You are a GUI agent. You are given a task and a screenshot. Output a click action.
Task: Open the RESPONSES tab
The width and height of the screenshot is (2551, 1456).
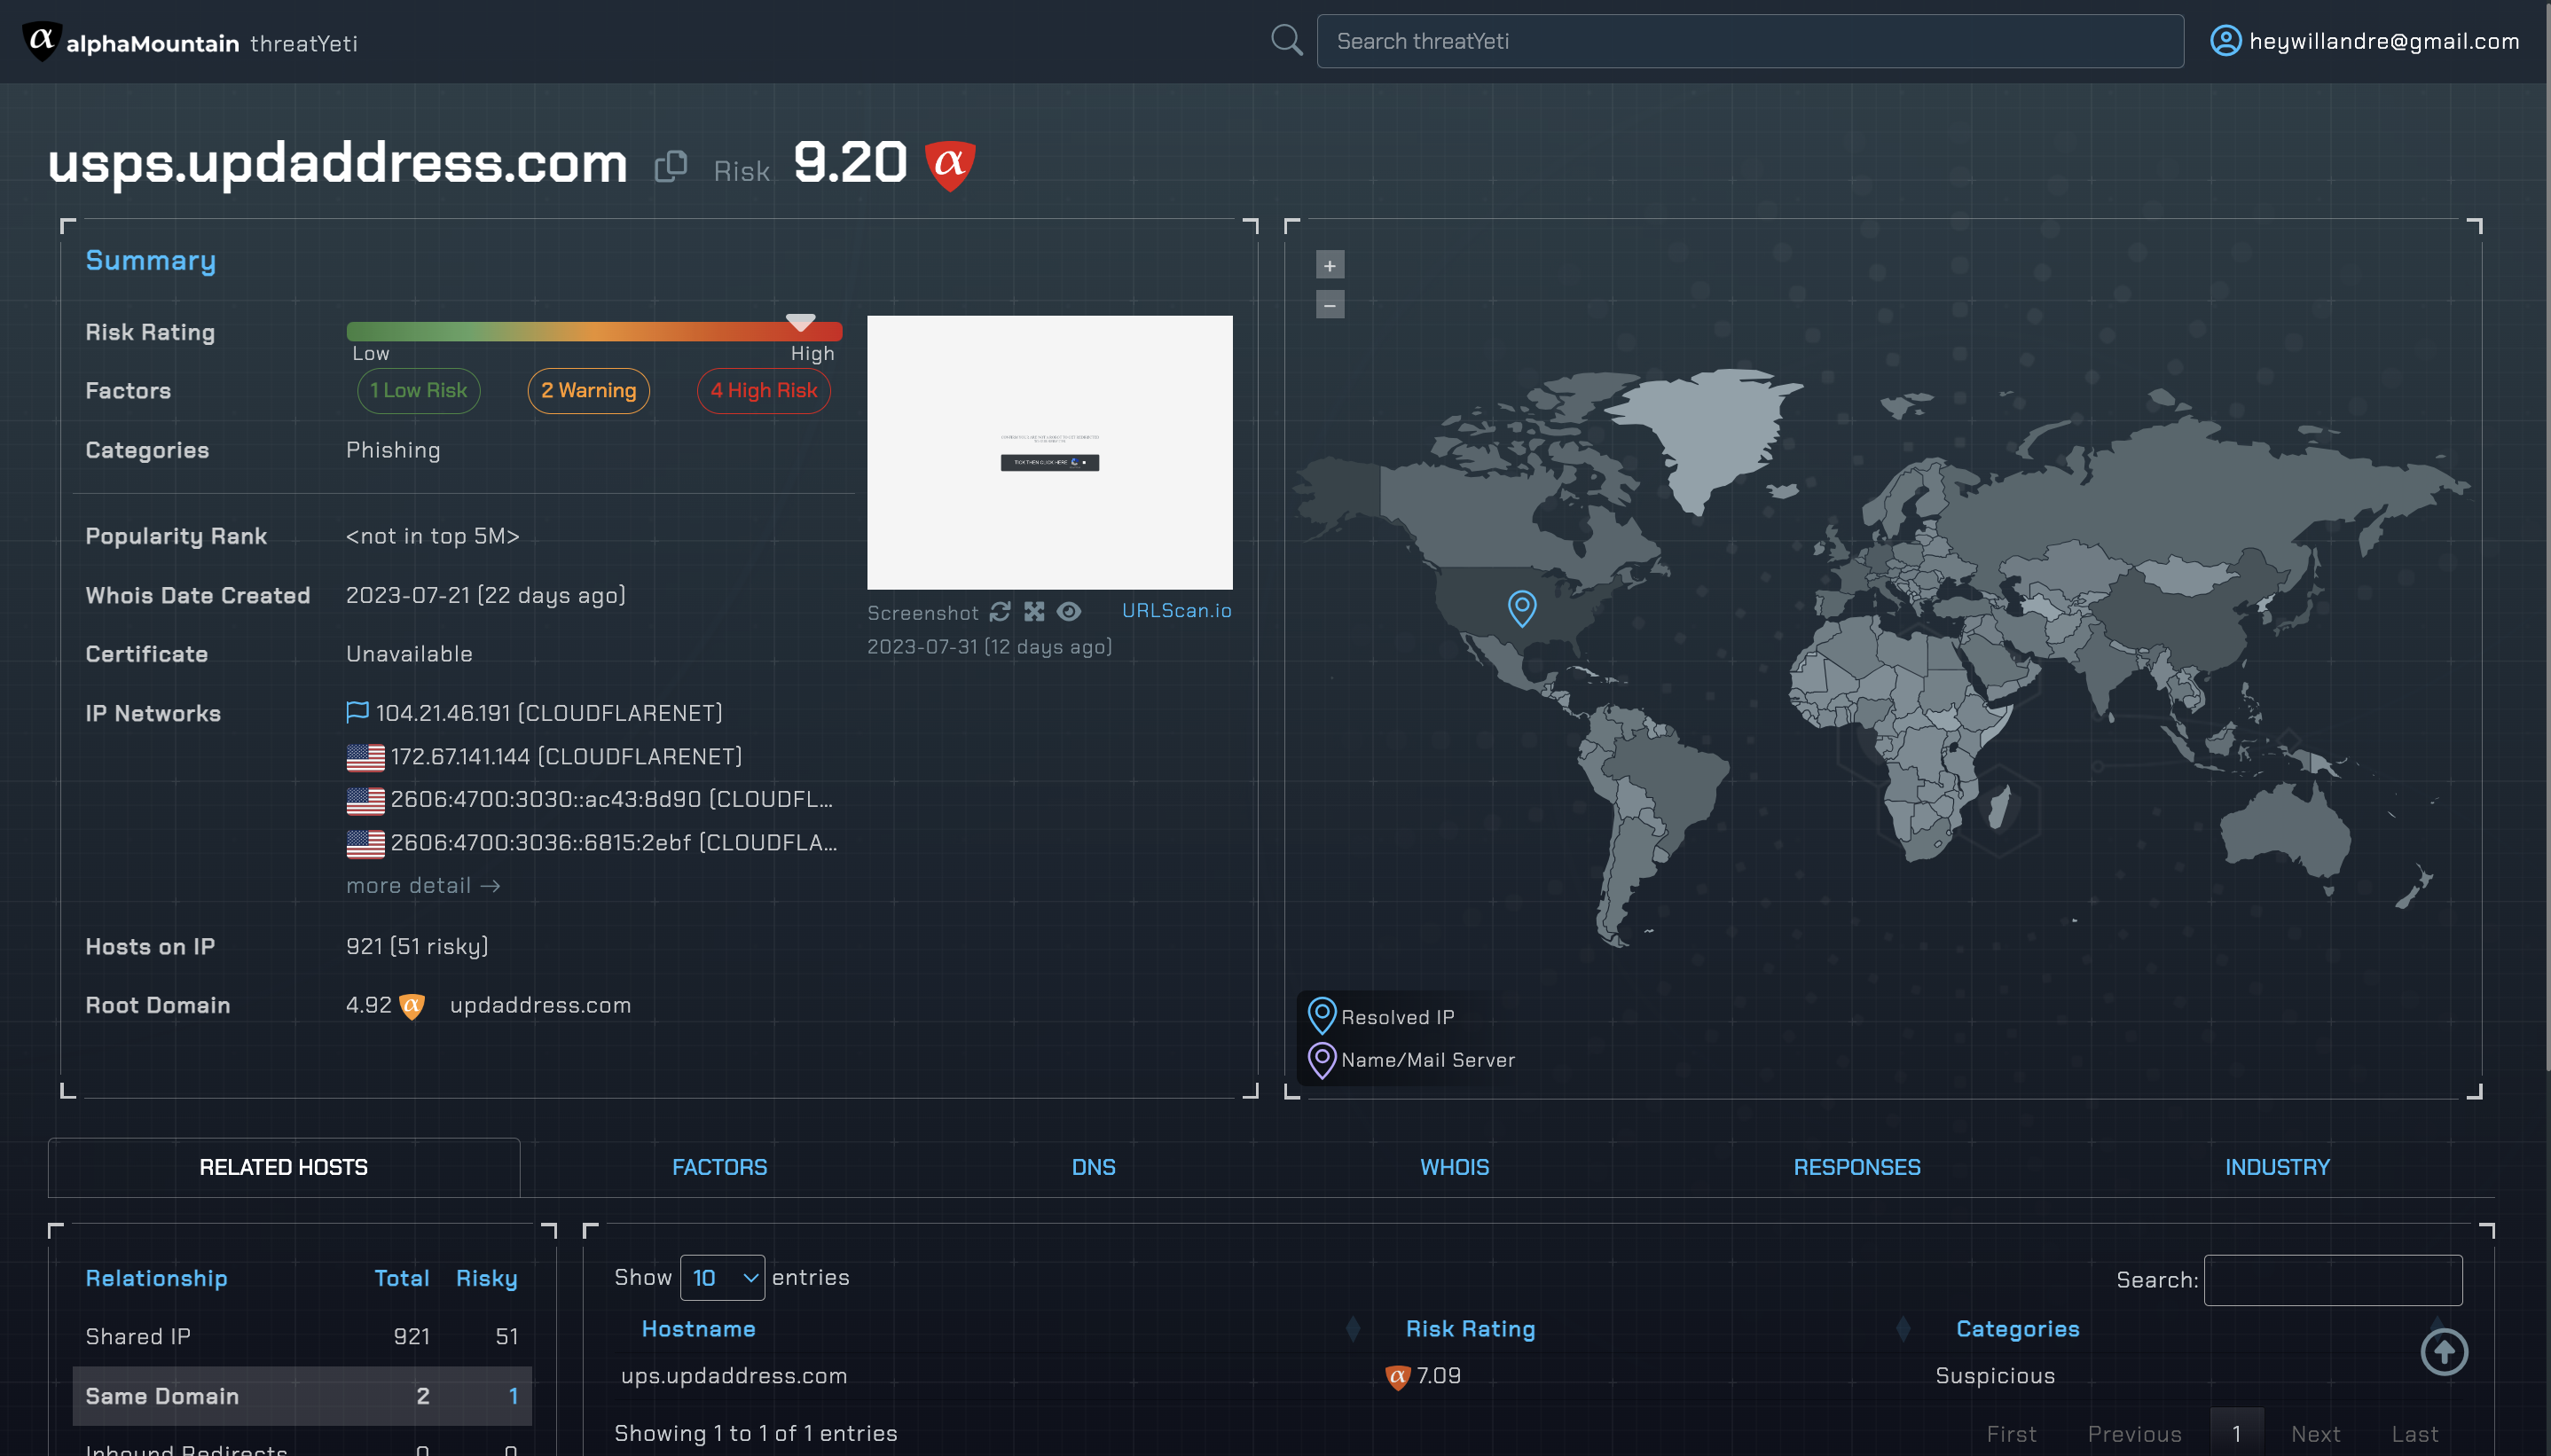click(x=1856, y=1167)
